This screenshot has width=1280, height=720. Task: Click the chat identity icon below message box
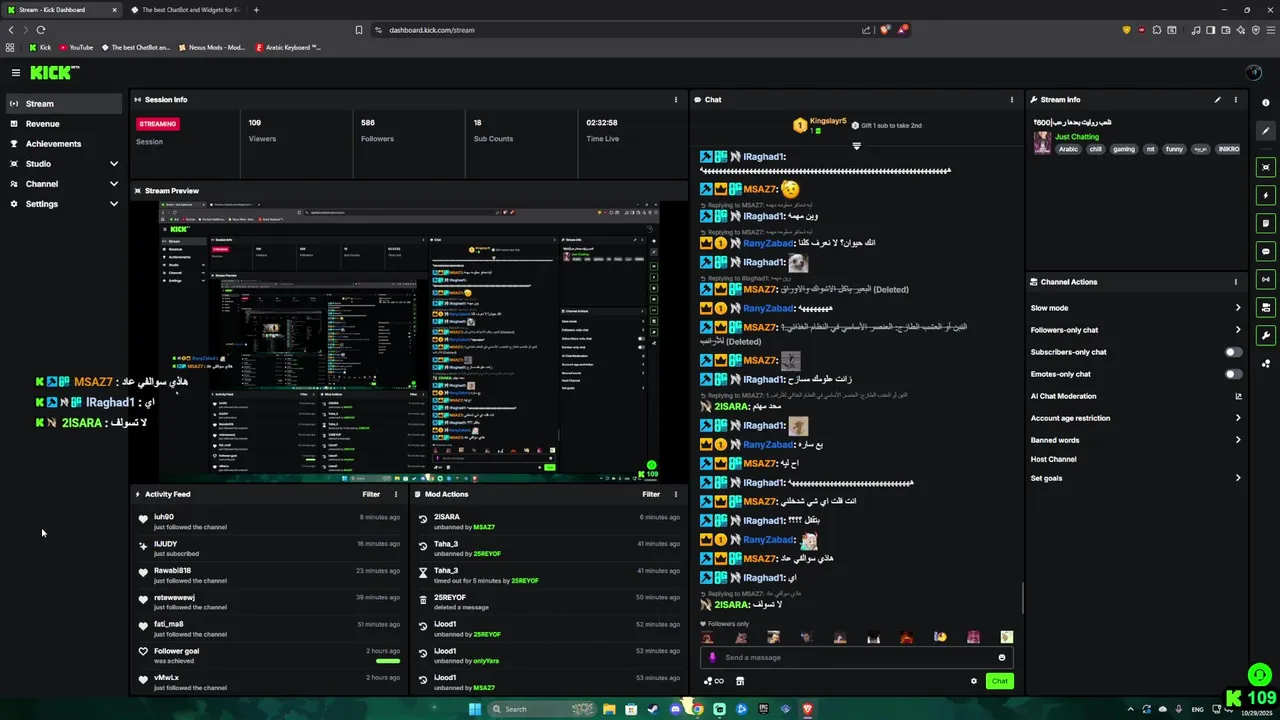pos(713,681)
